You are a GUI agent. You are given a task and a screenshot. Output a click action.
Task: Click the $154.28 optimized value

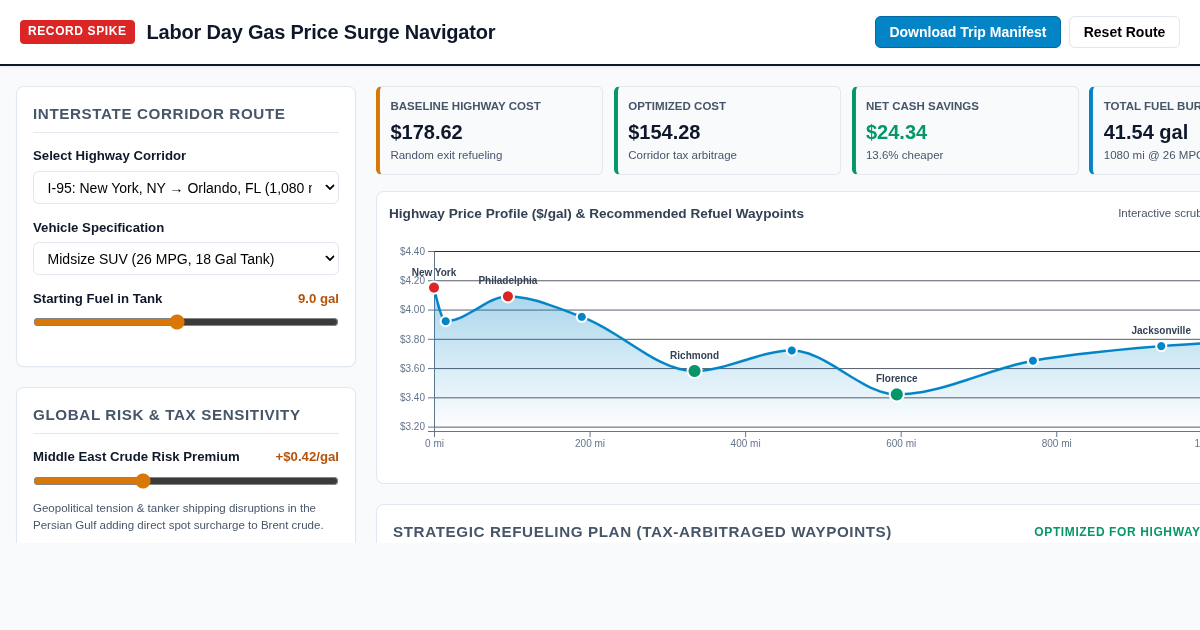click(665, 132)
